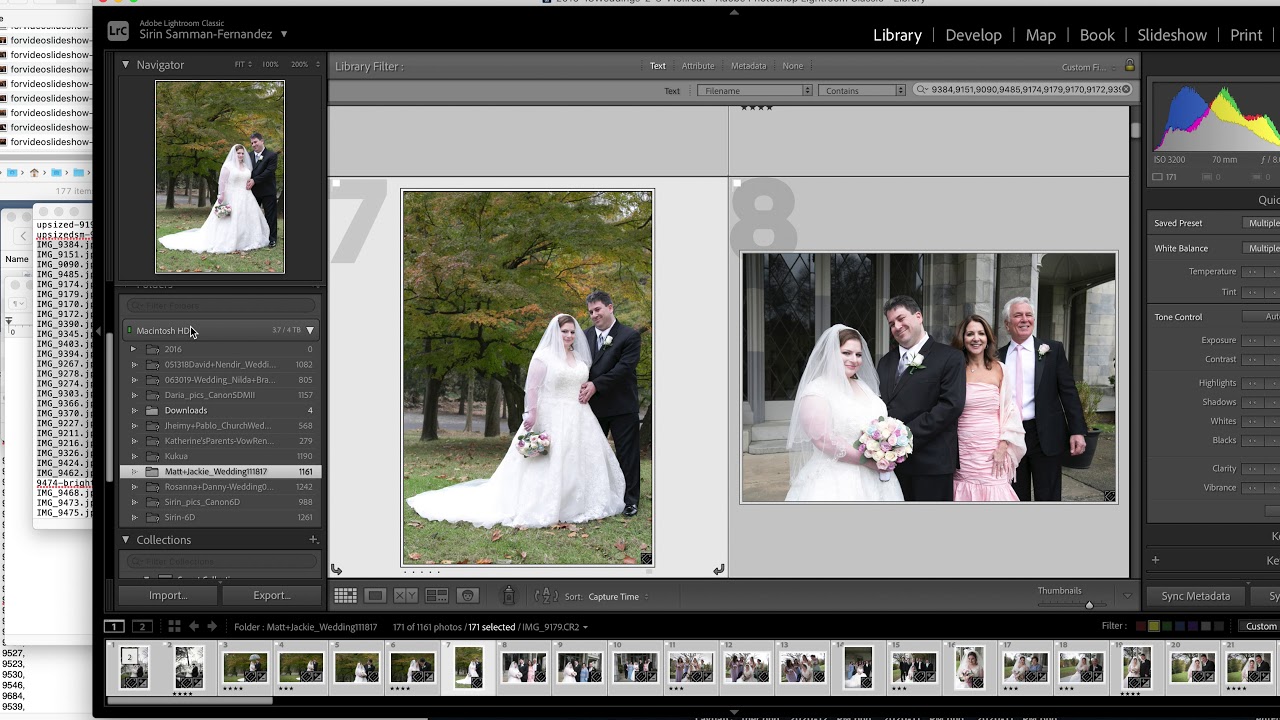Open the Contains rule dropdown
This screenshot has height=720, width=1280.
pyautogui.click(x=862, y=90)
